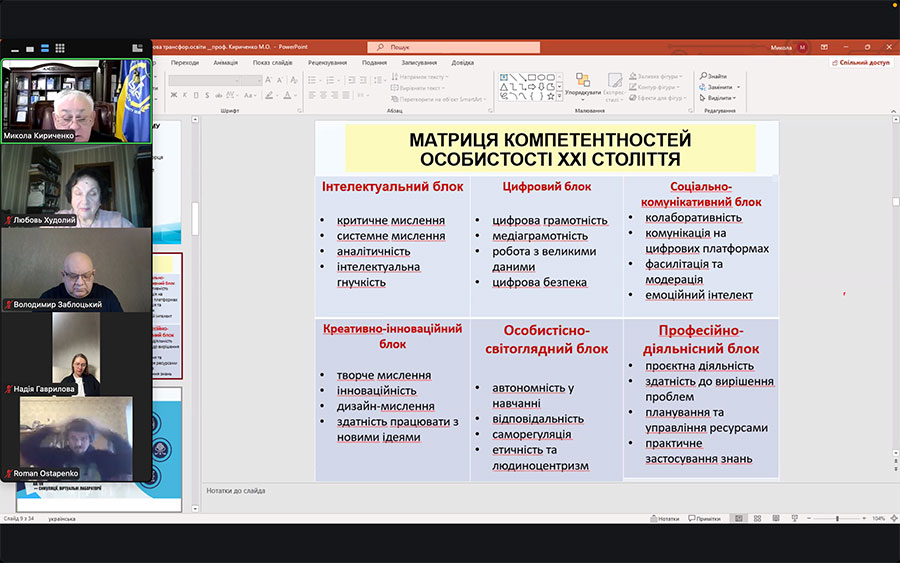Switch to Reading view in status bar
The height and width of the screenshot is (563, 900).
click(776, 518)
